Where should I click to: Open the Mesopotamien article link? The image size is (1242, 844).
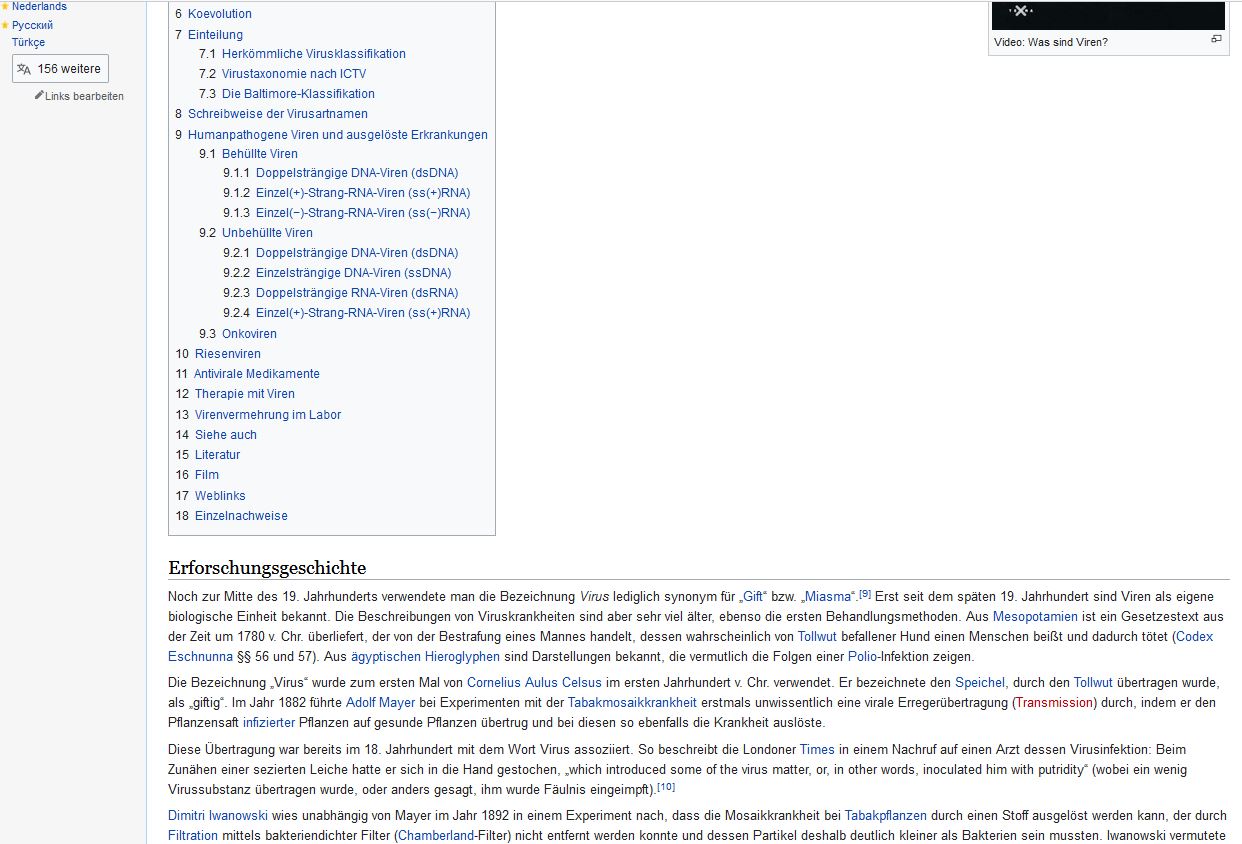point(1035,617)
